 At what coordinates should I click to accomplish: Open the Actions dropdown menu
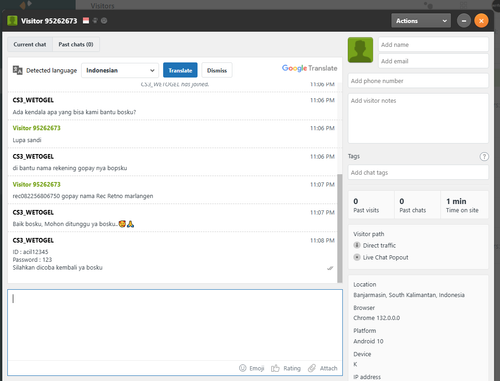click(421, 21)
